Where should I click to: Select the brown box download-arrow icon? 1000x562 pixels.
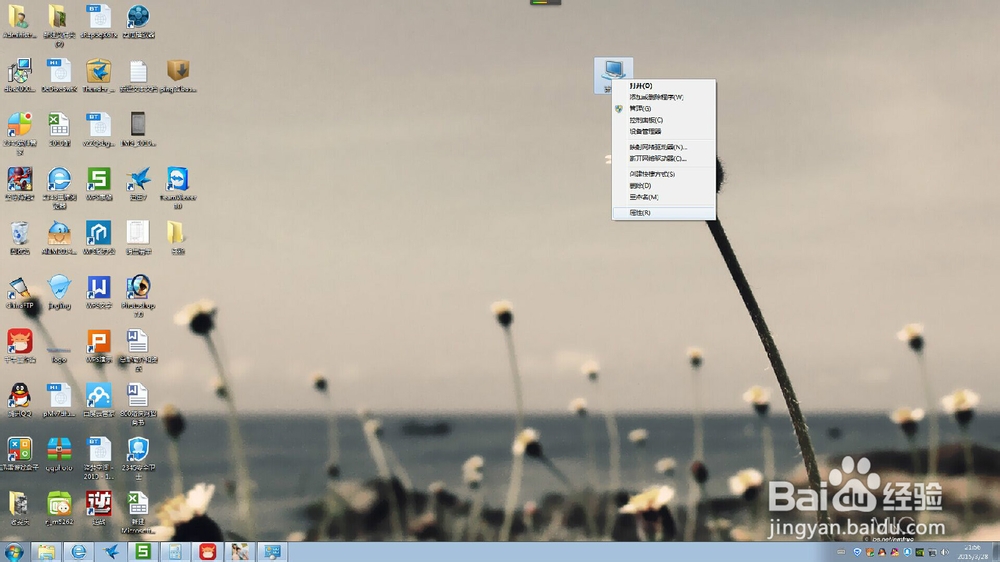coord(178,75)
